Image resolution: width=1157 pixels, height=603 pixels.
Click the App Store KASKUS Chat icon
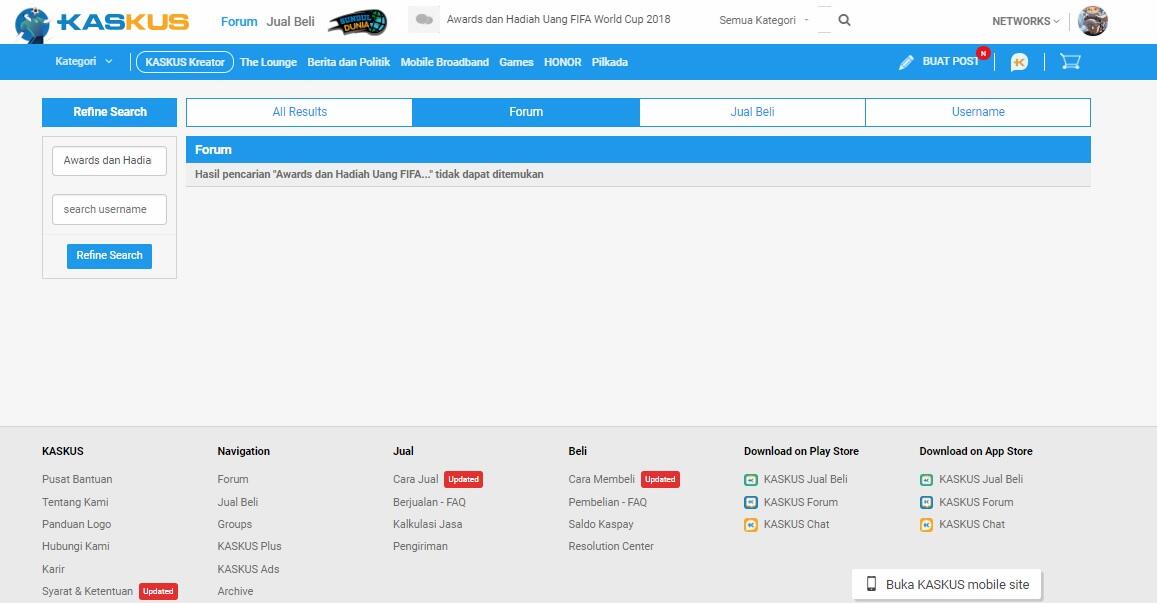tap(926, 525)
